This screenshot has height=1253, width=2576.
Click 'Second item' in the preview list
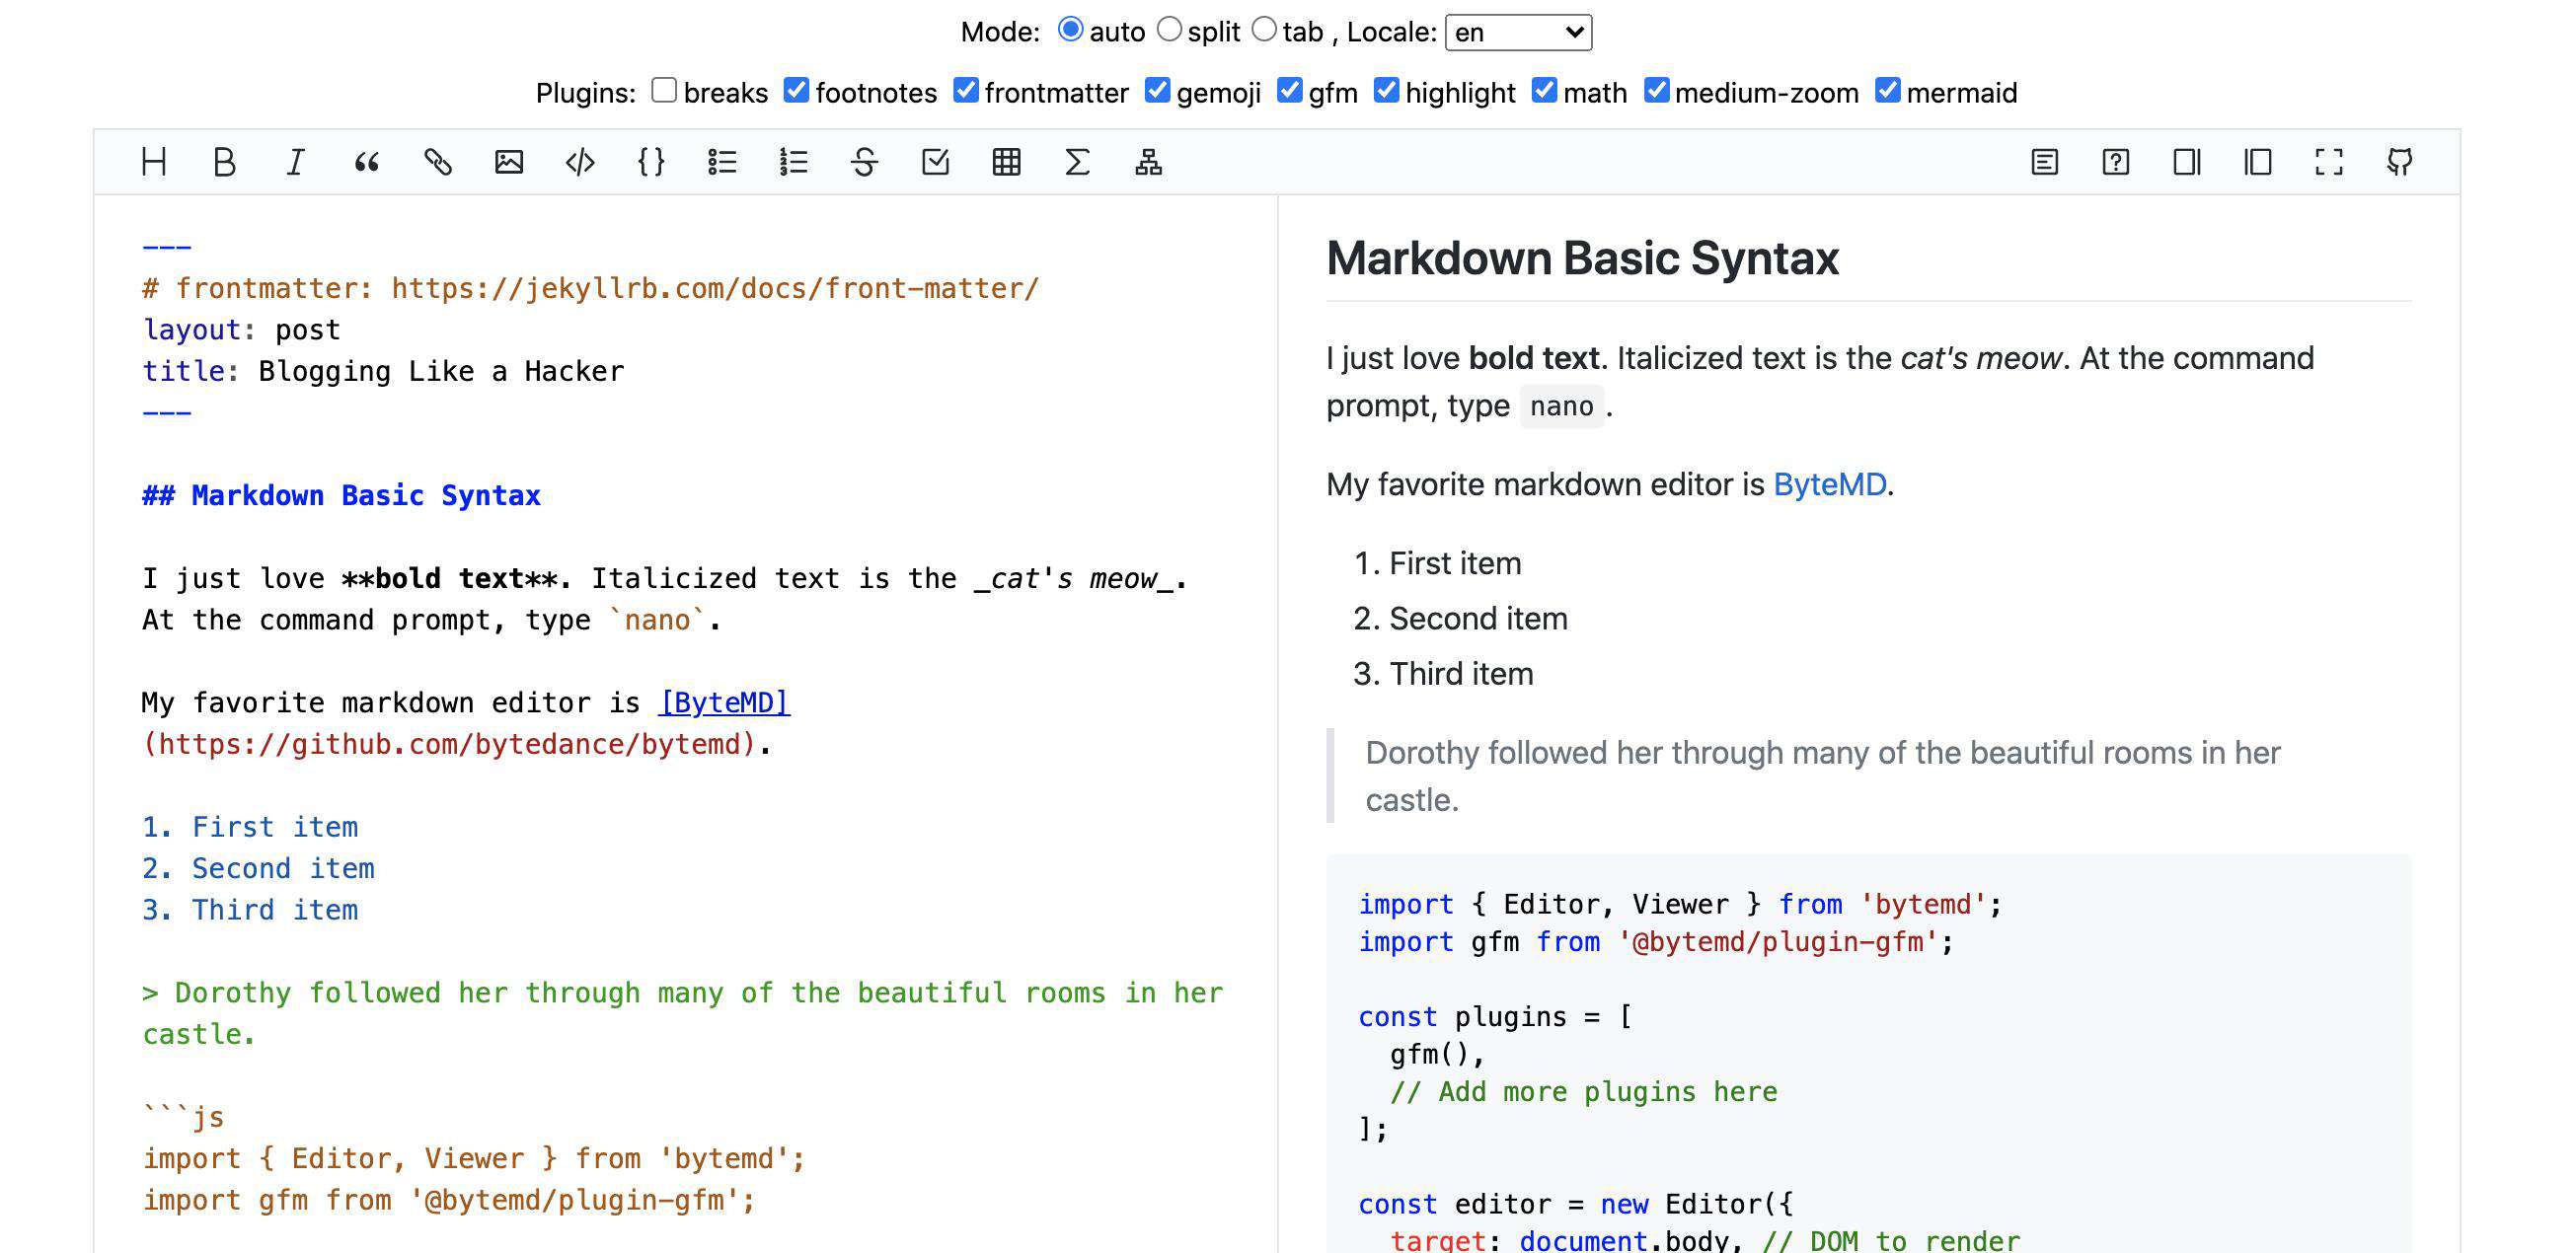coord(1478,619)
